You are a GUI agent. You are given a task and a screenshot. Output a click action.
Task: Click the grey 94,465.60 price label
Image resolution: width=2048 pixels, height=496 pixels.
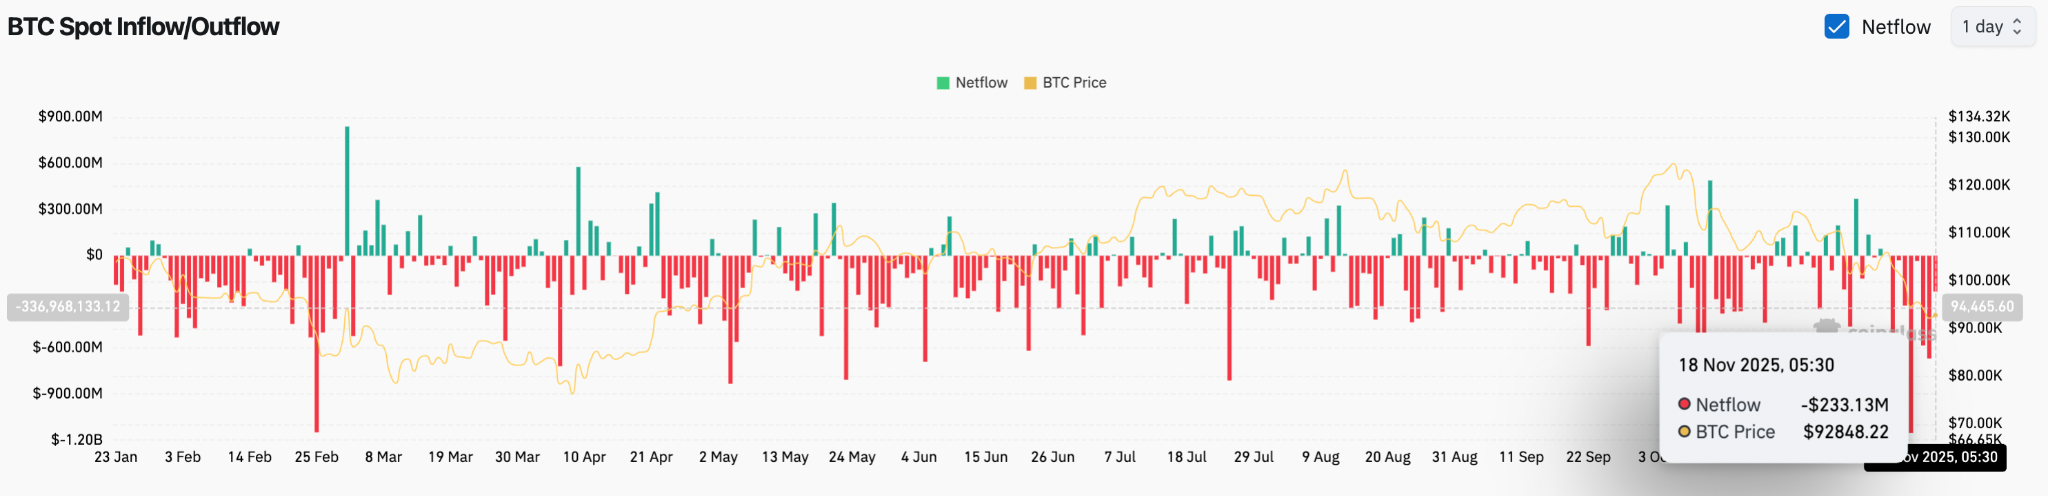coord(1982,307)
